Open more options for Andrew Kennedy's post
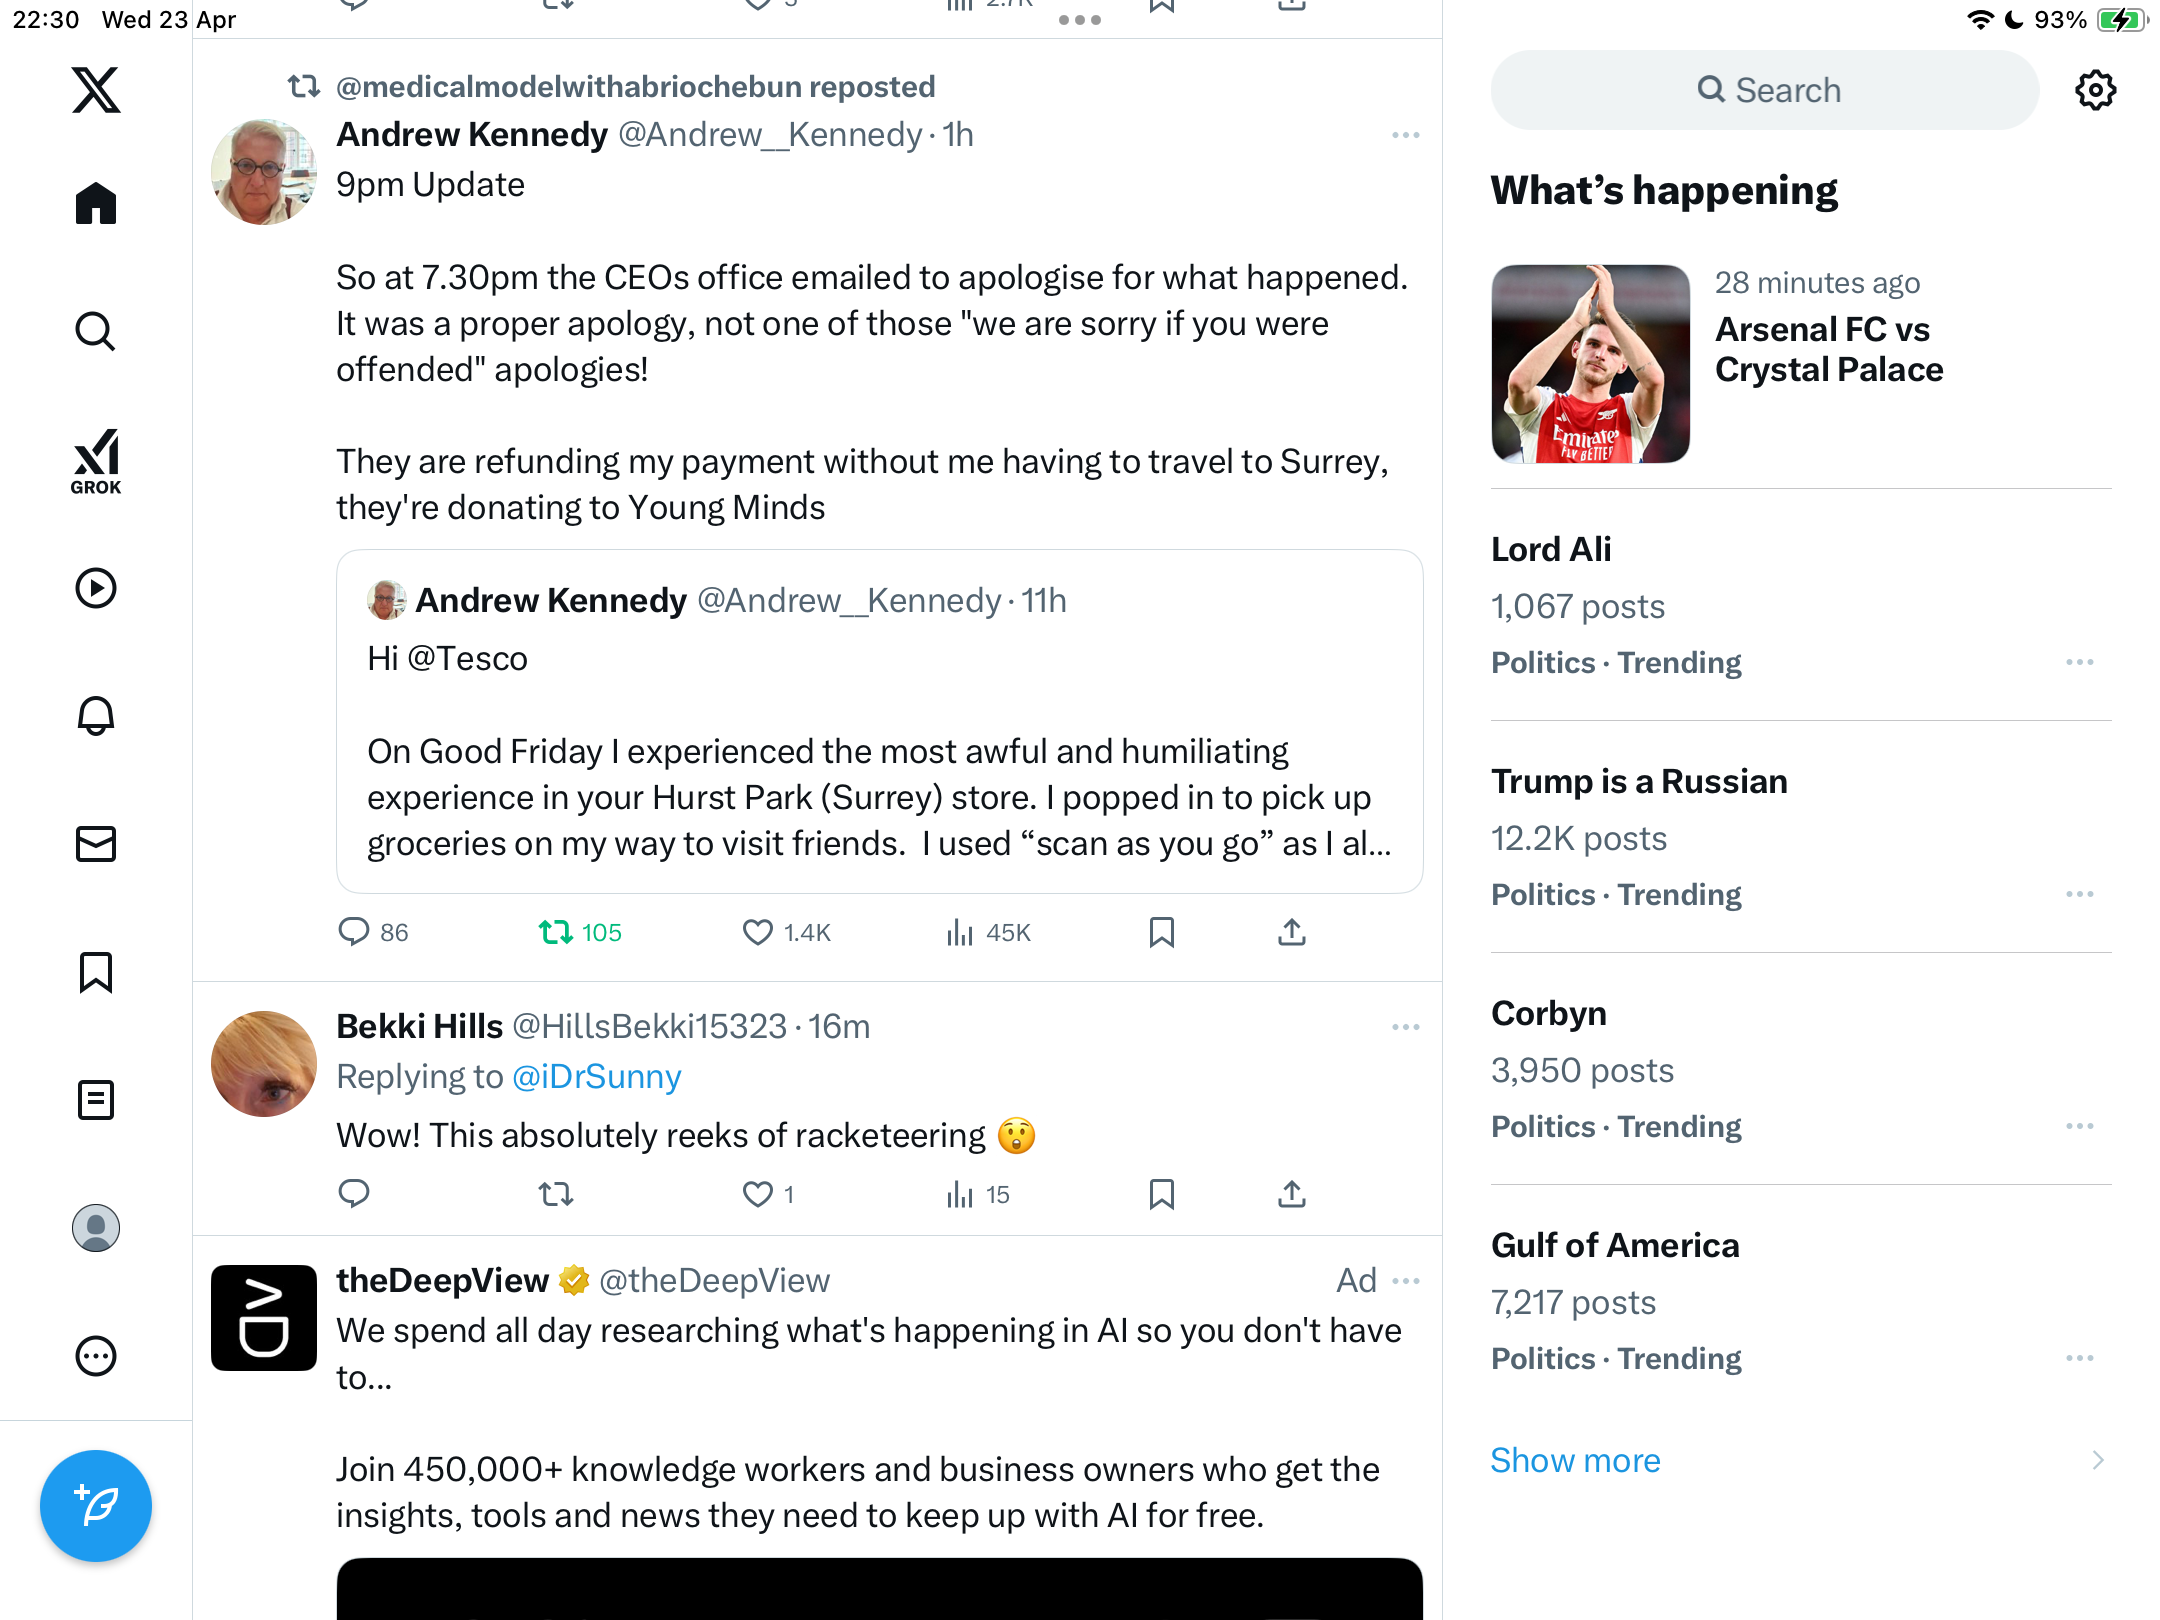2160x1620 pixels. pos(1406,135)
